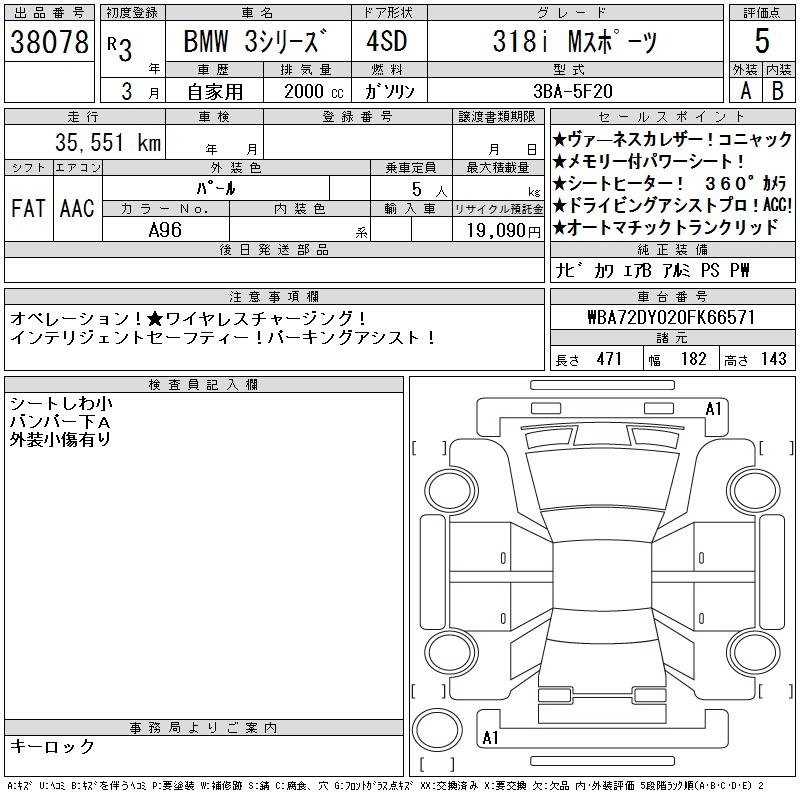Click the A1 damage mark at diagram top
The width and height of the screenshot is (800, 800).
pos(714,408)
